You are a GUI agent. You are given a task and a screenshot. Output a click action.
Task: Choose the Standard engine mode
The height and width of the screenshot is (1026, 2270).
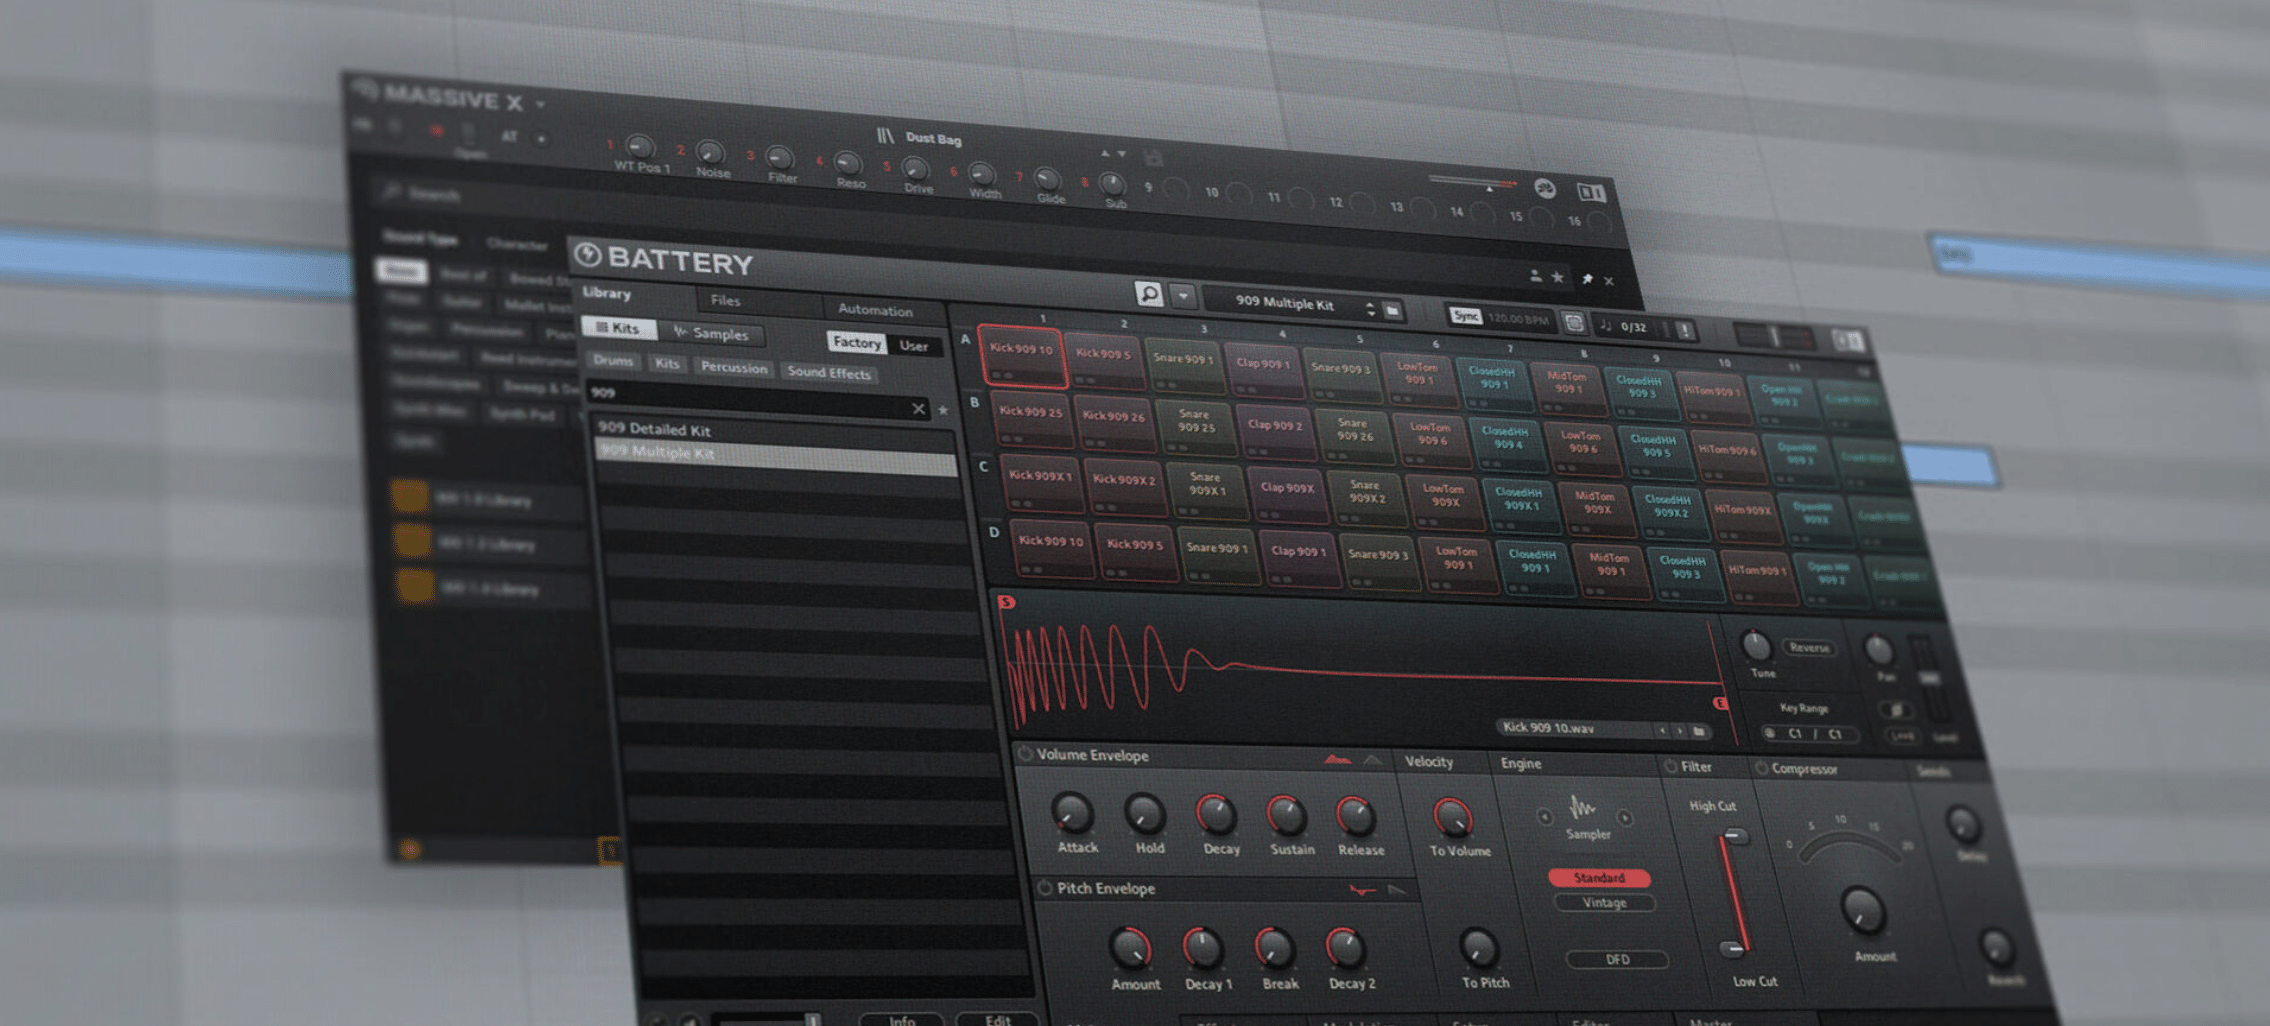1599,878
